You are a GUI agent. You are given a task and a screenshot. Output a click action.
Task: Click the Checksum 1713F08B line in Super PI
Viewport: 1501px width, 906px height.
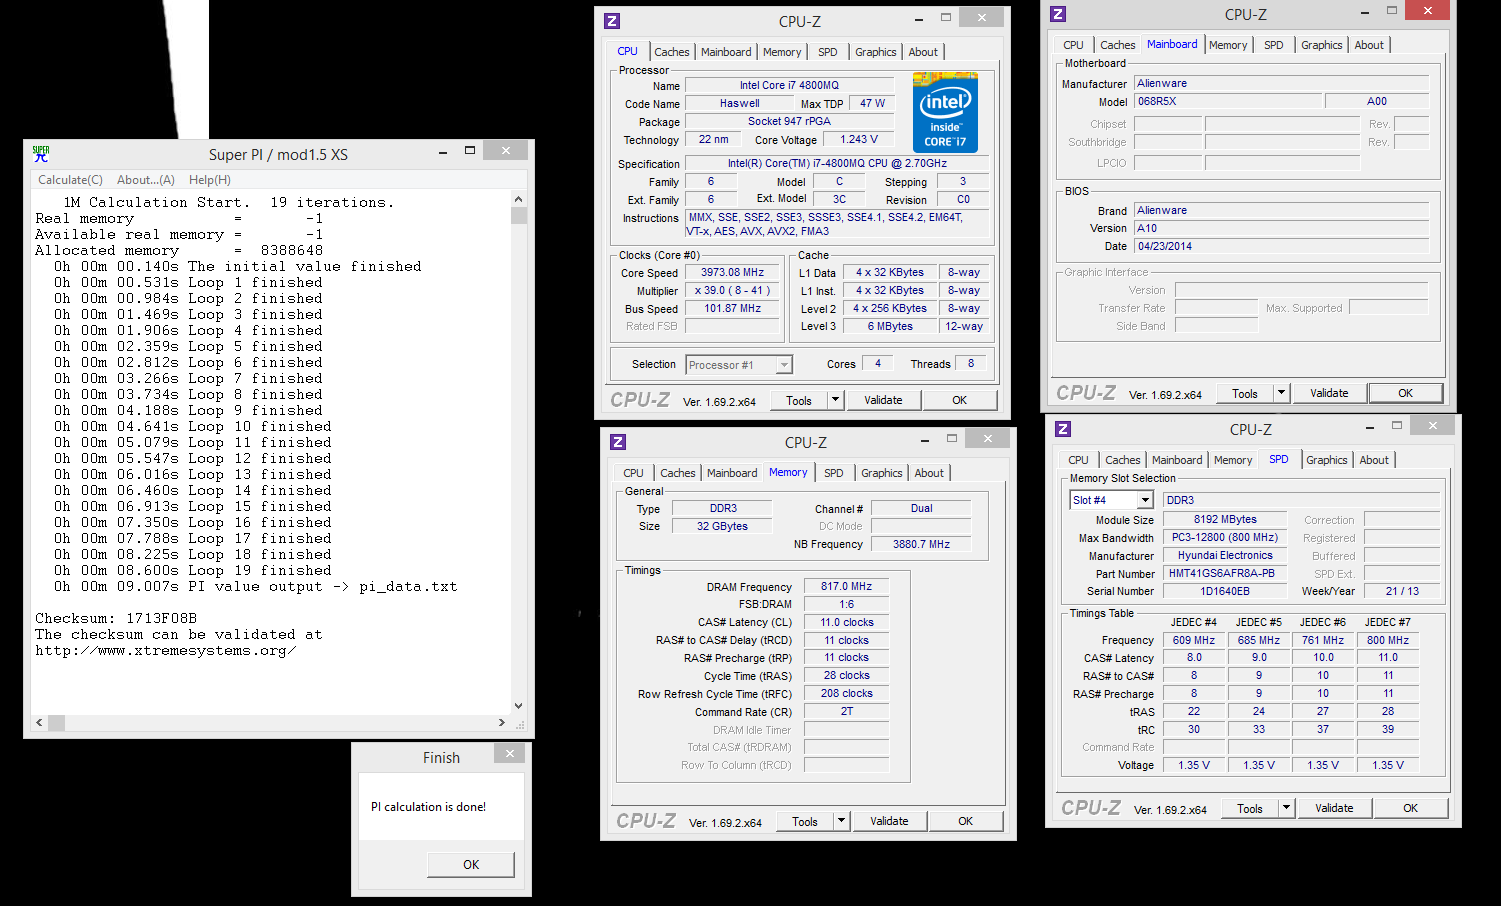116,618
